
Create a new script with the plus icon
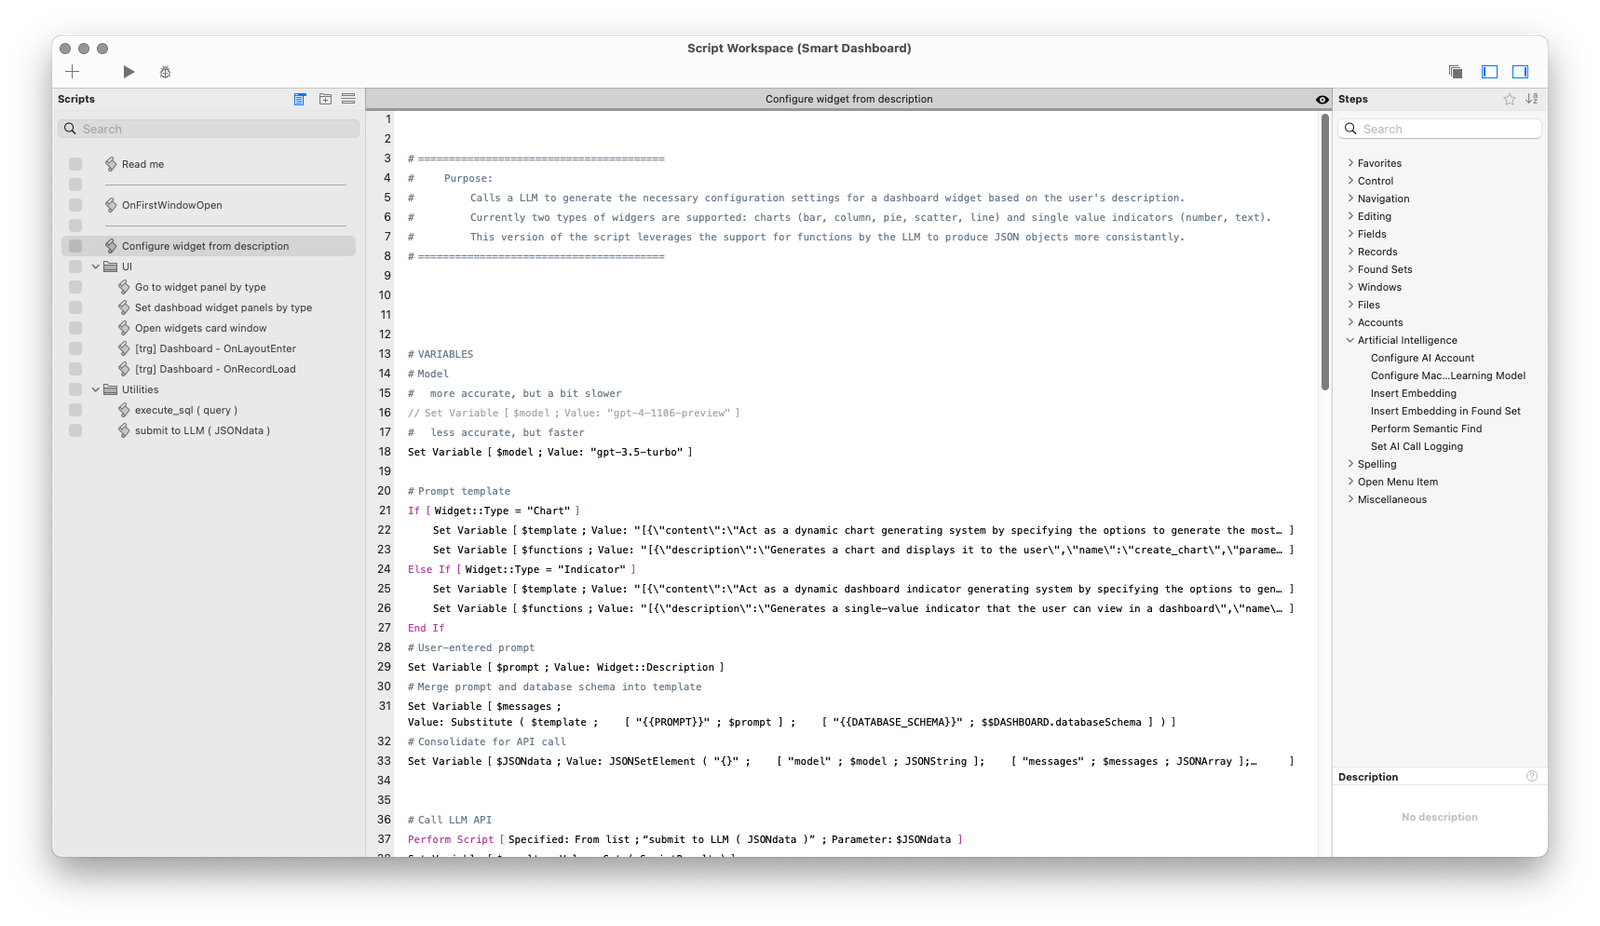pyautogui.click(x=71, y=71)
